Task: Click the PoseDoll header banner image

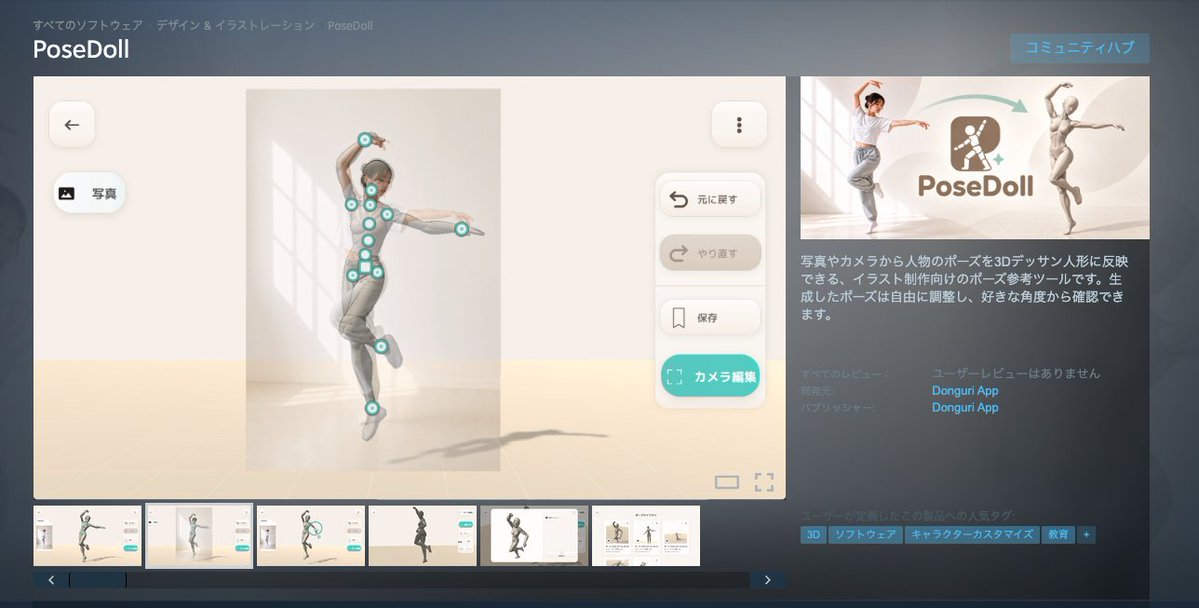Action: (x=975, y=158)
